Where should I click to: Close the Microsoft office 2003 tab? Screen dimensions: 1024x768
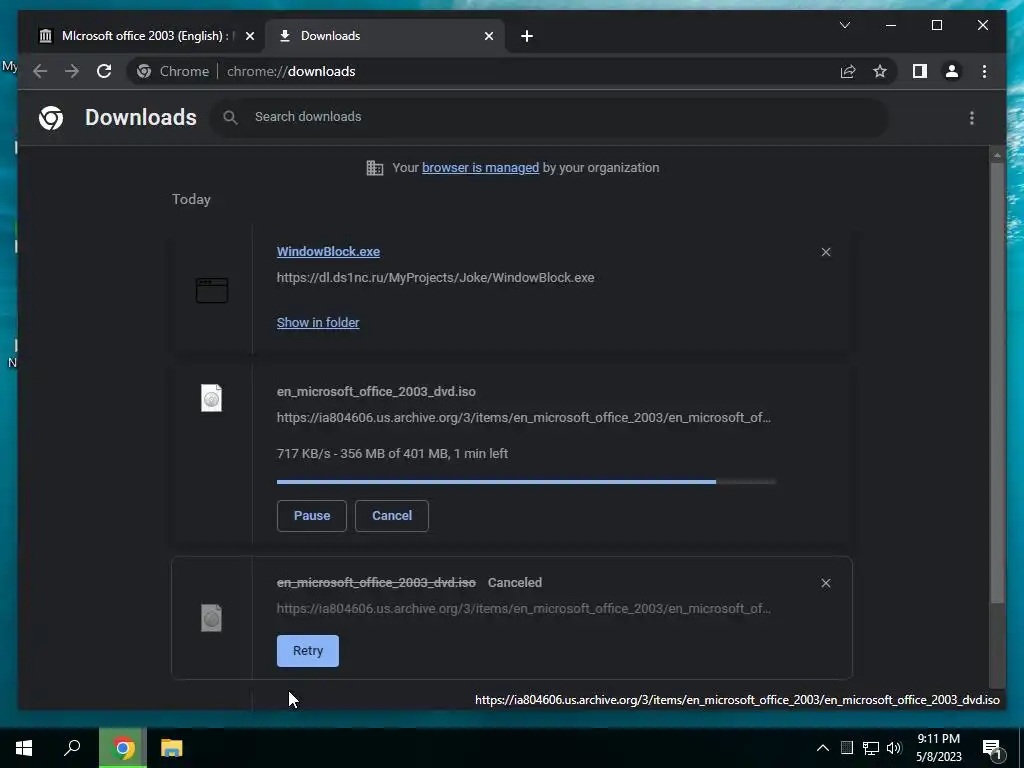tap(249, 36)
